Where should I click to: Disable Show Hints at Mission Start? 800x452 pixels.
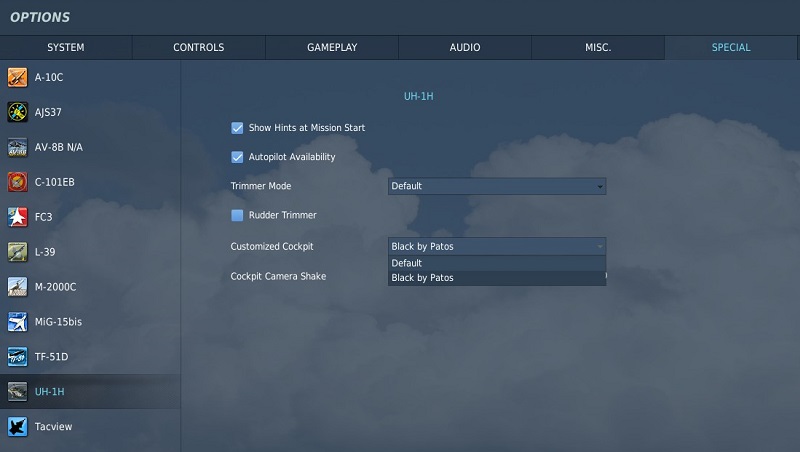pos(237,128)
